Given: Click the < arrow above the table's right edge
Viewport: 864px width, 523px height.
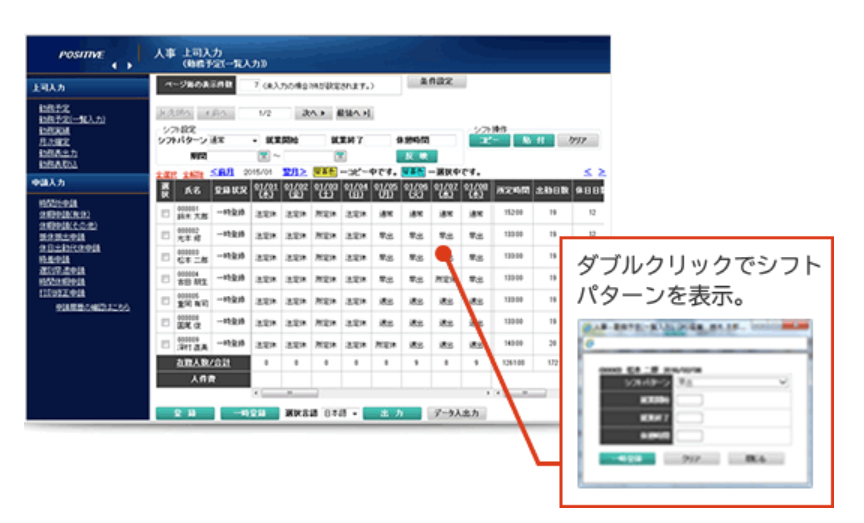Looking at the screenshot, I should [x=589, y=172].
